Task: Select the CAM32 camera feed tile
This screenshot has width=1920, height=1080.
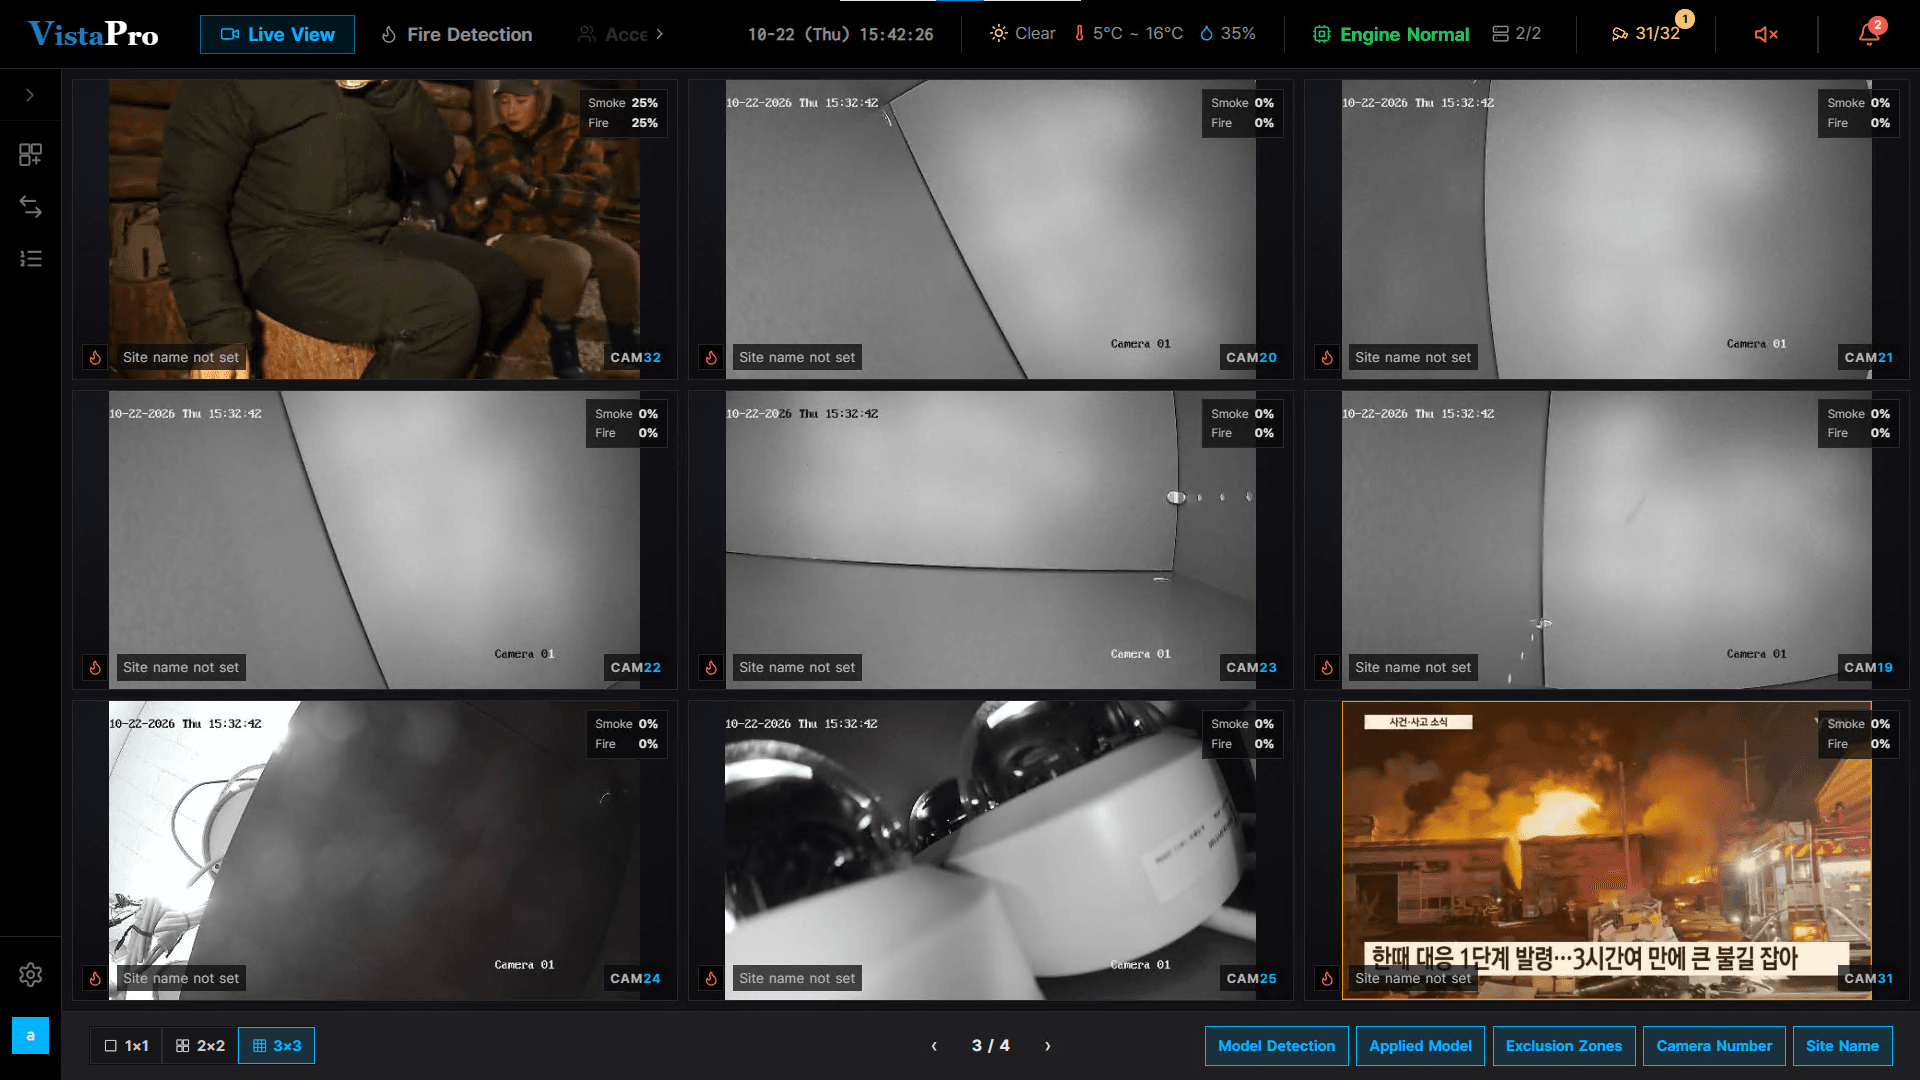Action: click(x=374, y=229)
